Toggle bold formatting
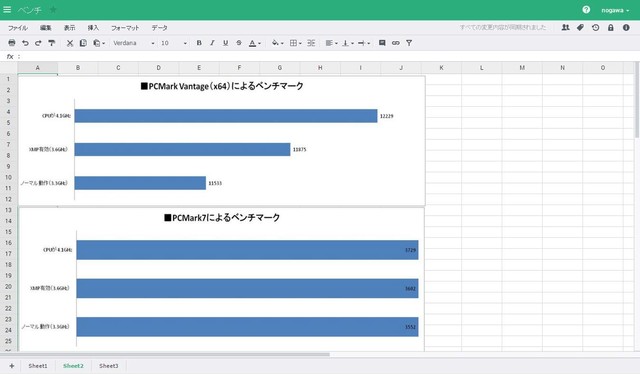Image resolution: width=640 pixels, height=374 pixels. pos(199,43)
